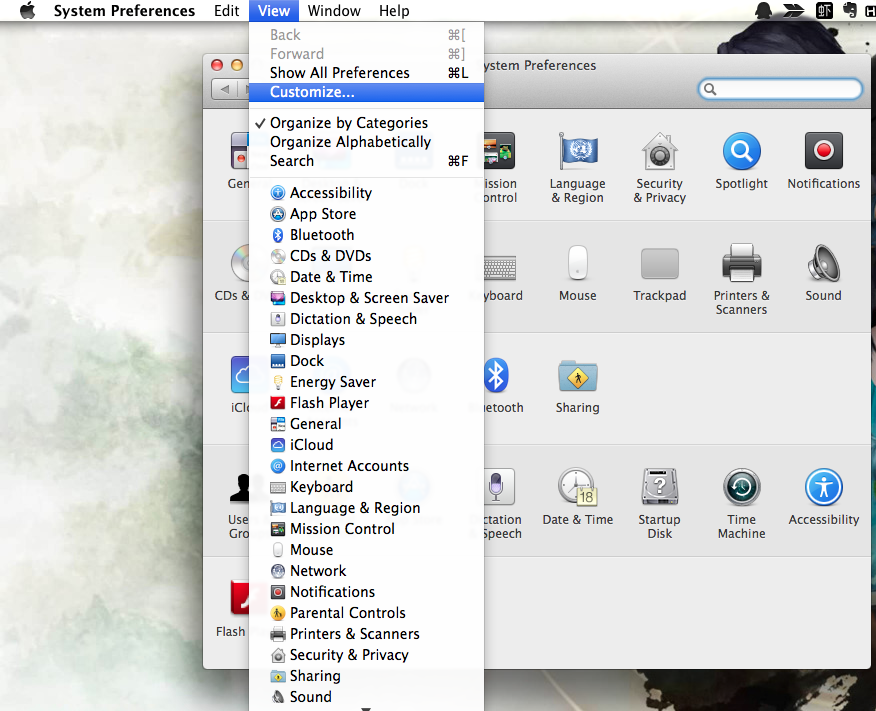Select Printers & Scanners in View menu
Viewport: 876px width, 711px height.
(x=366, y=634)
